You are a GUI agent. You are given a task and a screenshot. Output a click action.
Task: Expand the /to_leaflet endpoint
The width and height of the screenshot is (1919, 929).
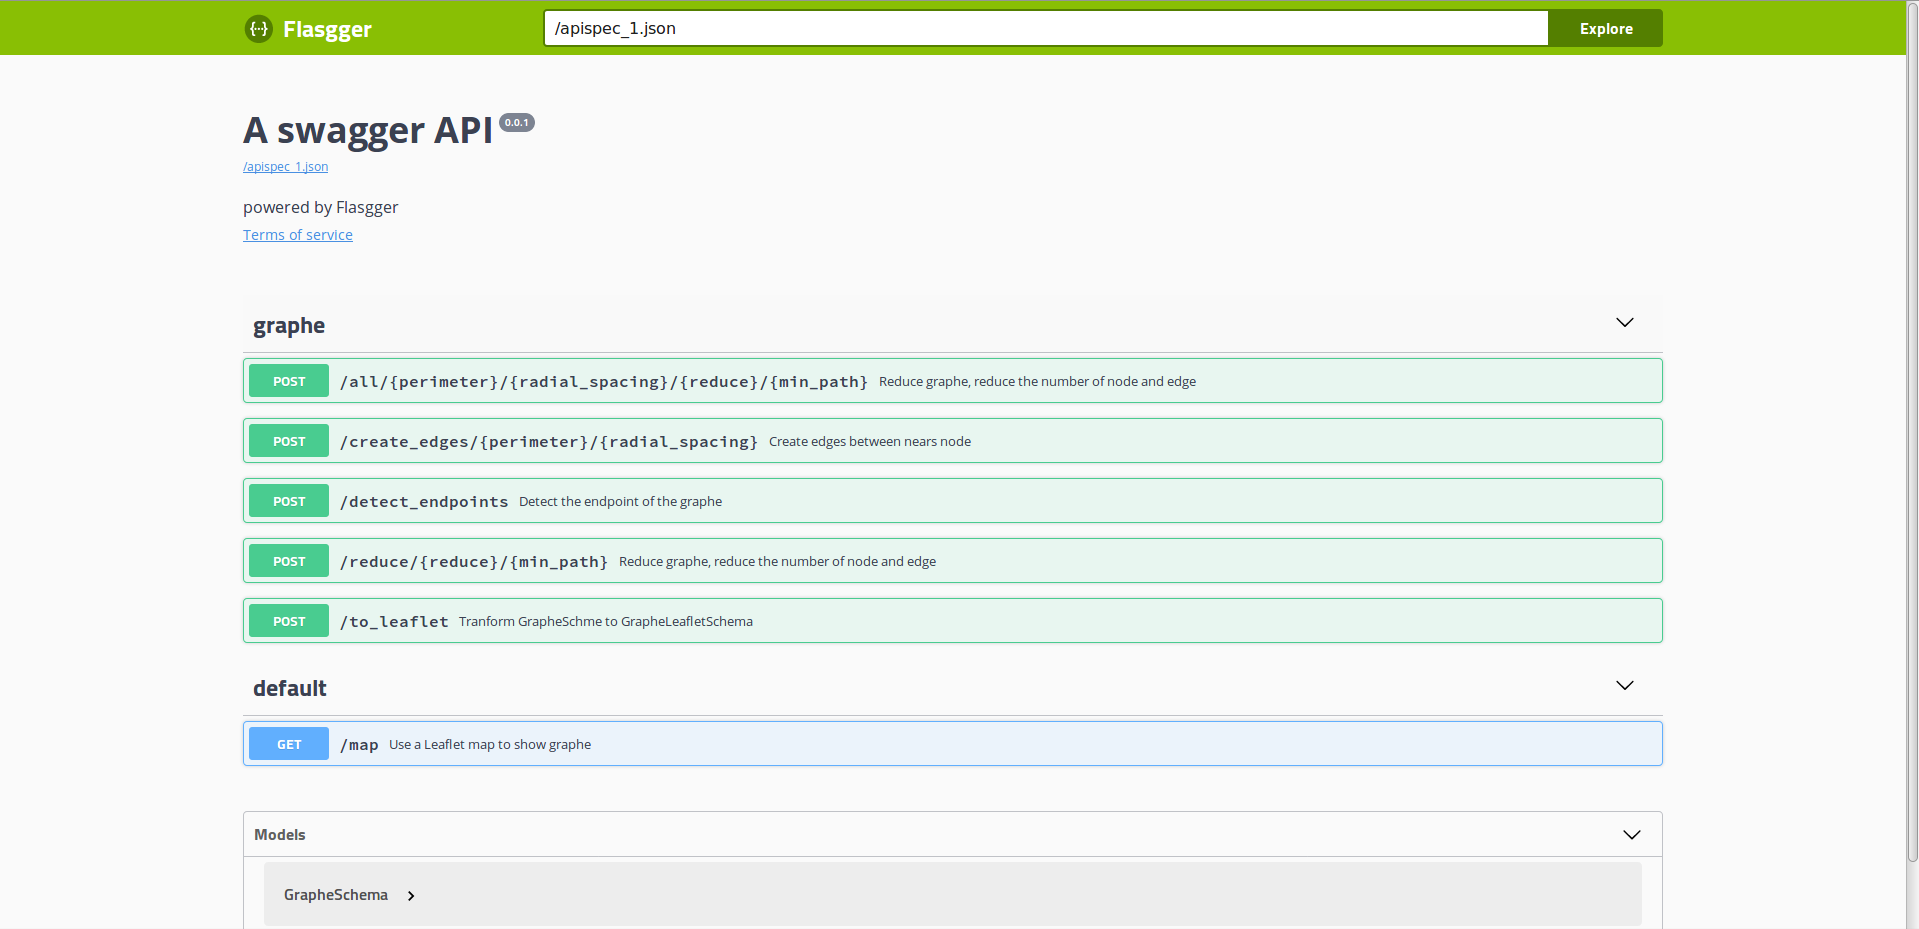click(953, 621)
